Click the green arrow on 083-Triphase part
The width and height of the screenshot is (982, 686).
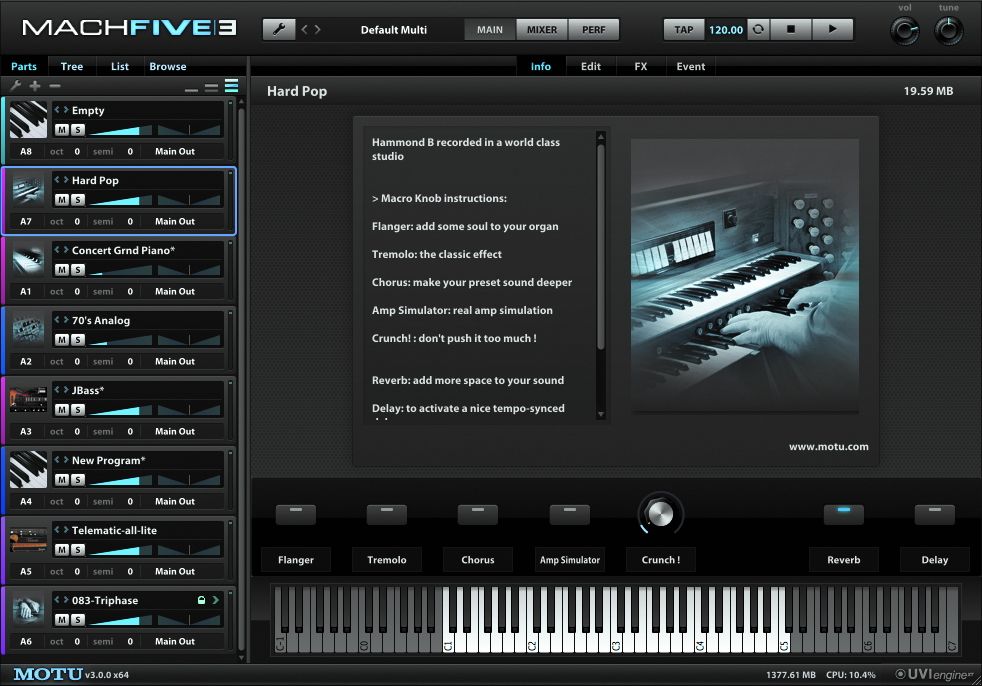pyautogui.click(x=215, y=600)
